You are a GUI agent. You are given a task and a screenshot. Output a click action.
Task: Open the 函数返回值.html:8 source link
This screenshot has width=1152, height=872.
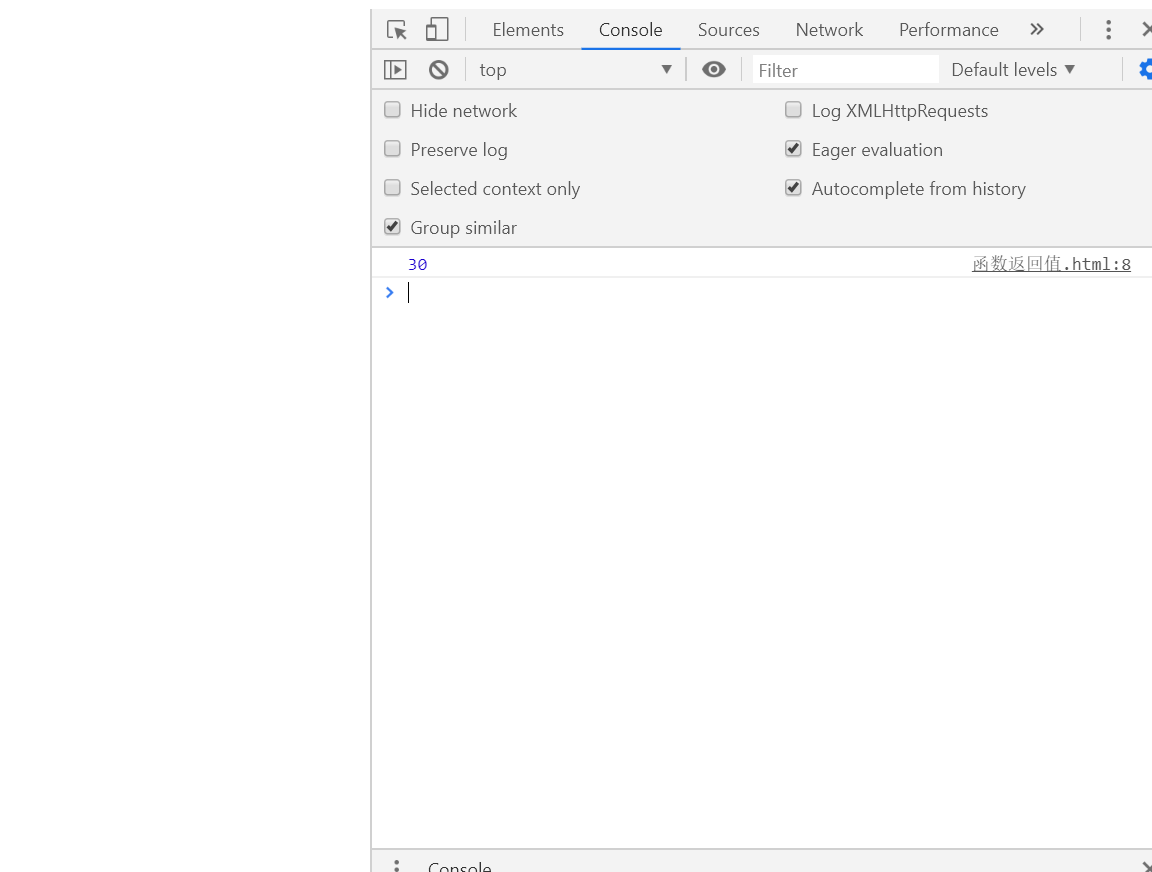coord(1051,264)
